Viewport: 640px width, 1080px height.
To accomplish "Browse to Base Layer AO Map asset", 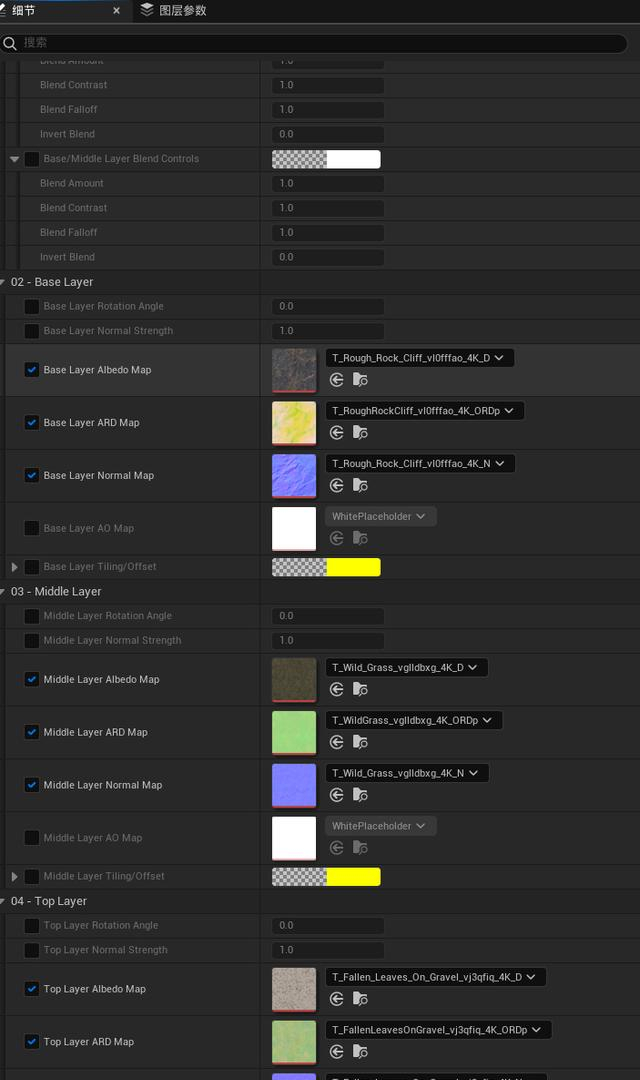I will tap(360, 538).
